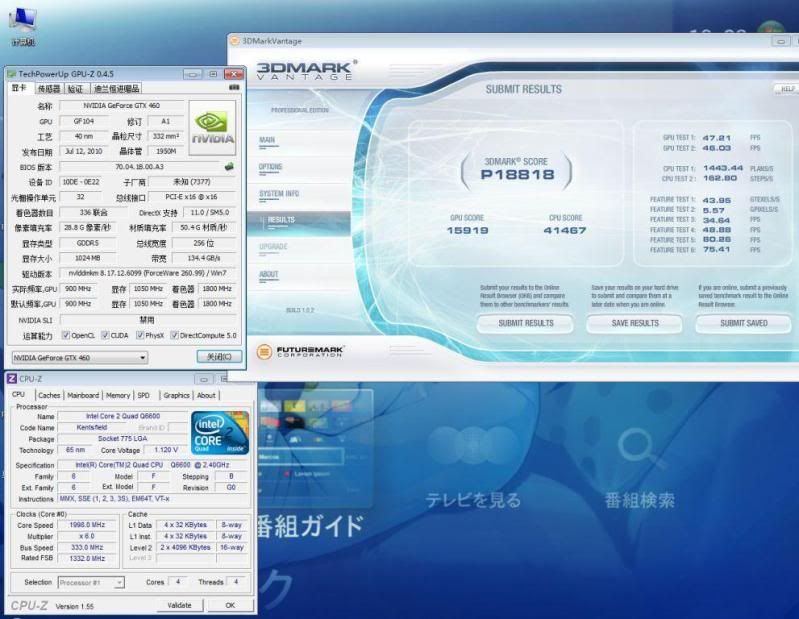Click the CPU-Z title bar icon
Screen dimensions: 799x619
click(x=11, y=378)
